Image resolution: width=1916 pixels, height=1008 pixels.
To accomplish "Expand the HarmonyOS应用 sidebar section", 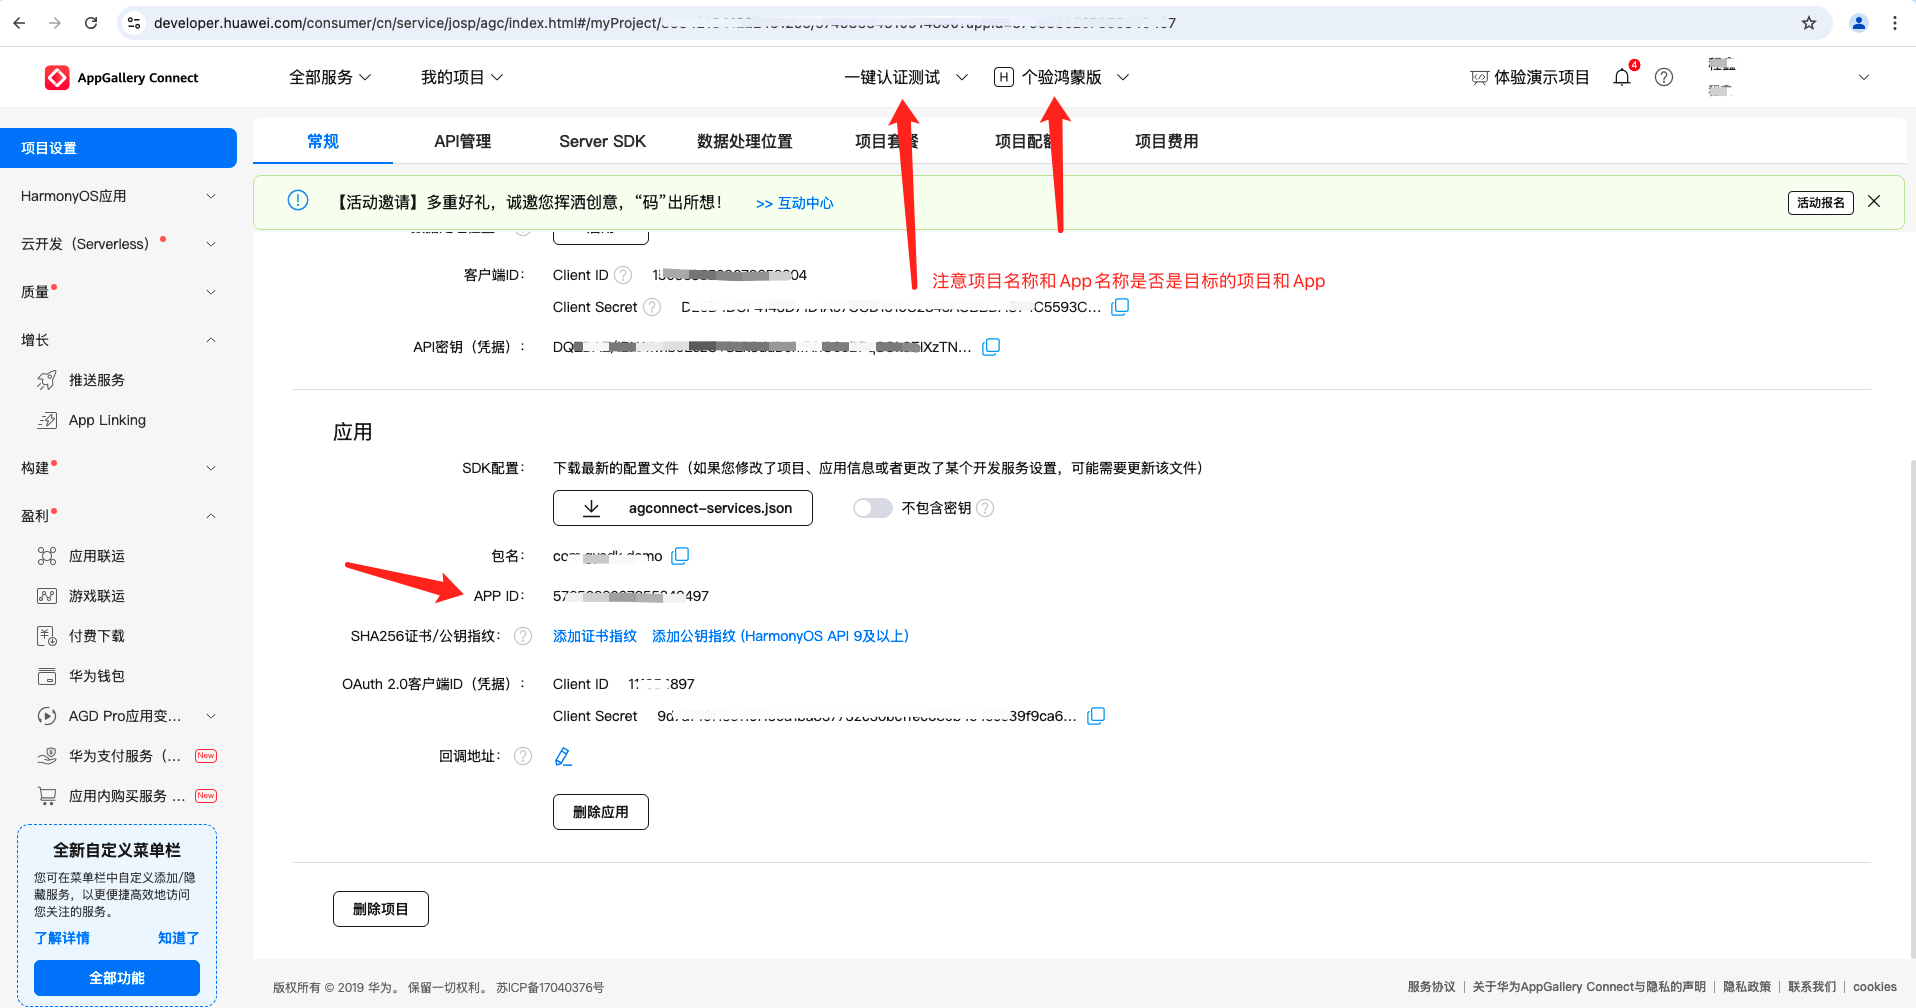I will 118,196.
